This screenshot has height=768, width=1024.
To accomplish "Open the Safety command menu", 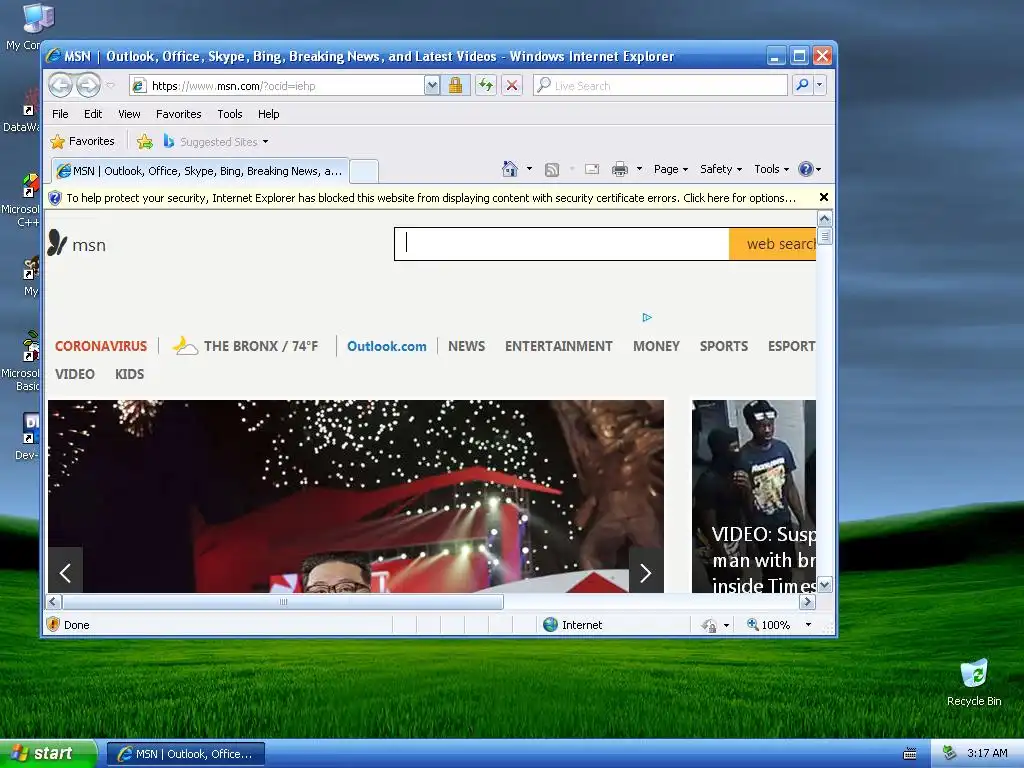I will [721, 169].
